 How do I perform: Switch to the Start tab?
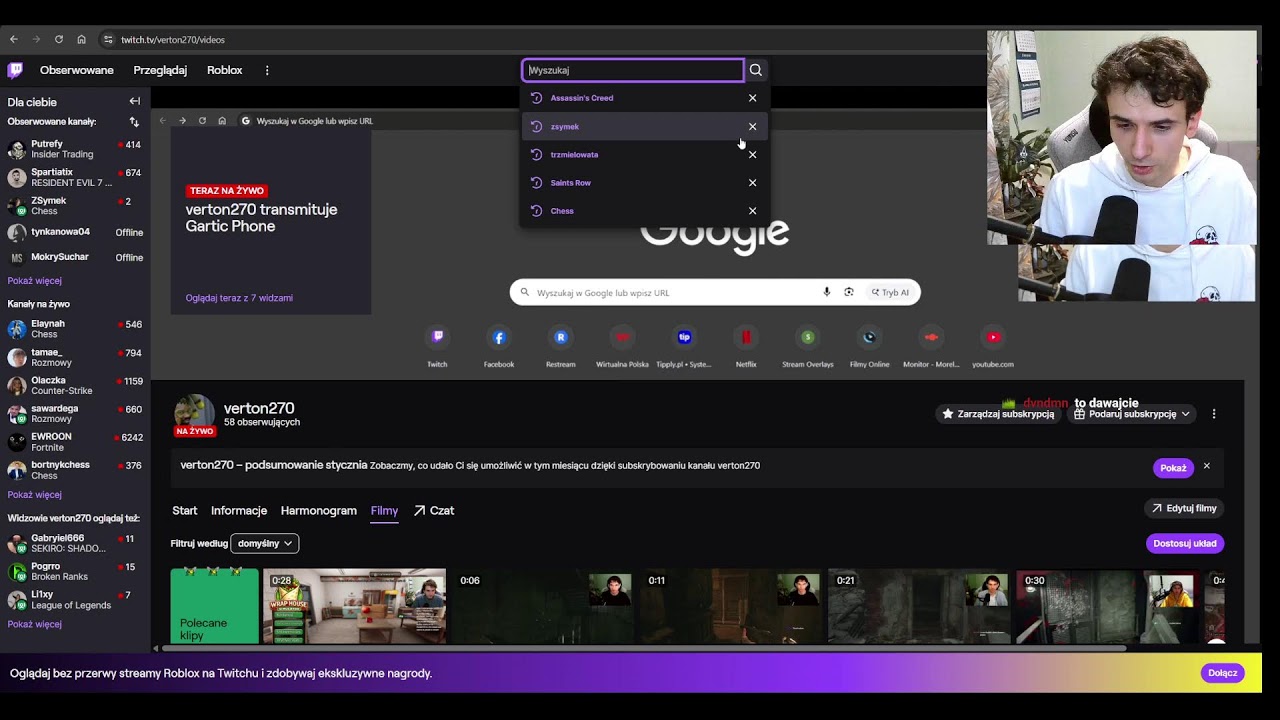[185, 511]
